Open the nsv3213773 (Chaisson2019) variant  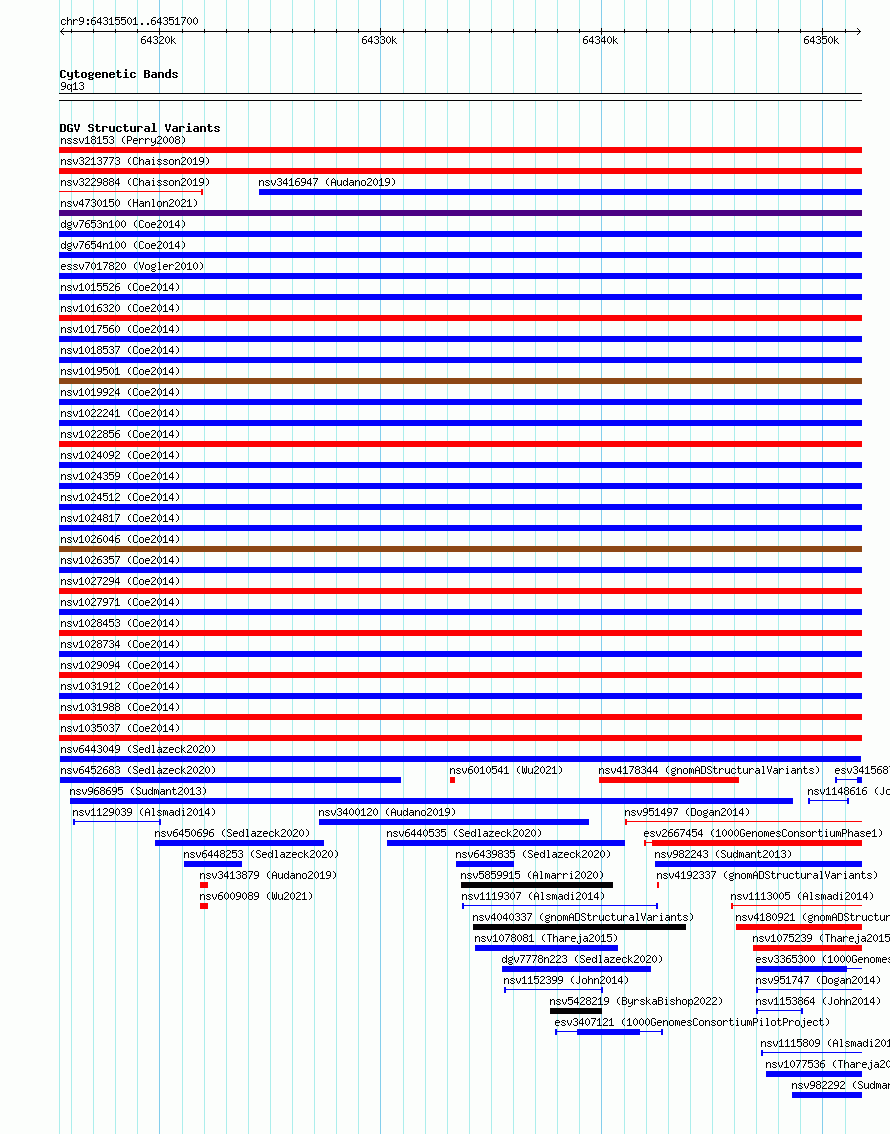point(135,161)
